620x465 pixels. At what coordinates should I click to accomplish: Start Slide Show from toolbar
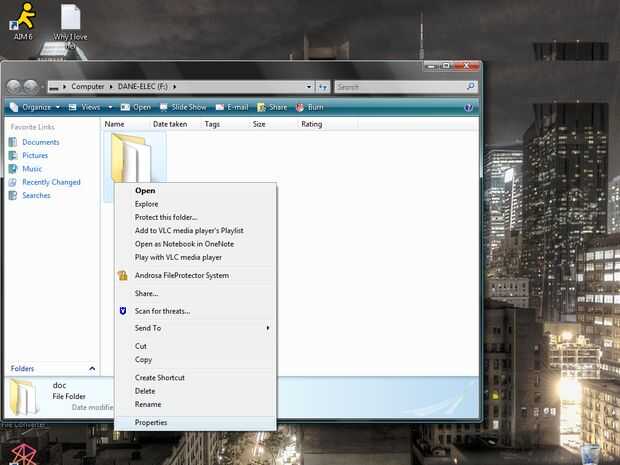tap(183, 107)
